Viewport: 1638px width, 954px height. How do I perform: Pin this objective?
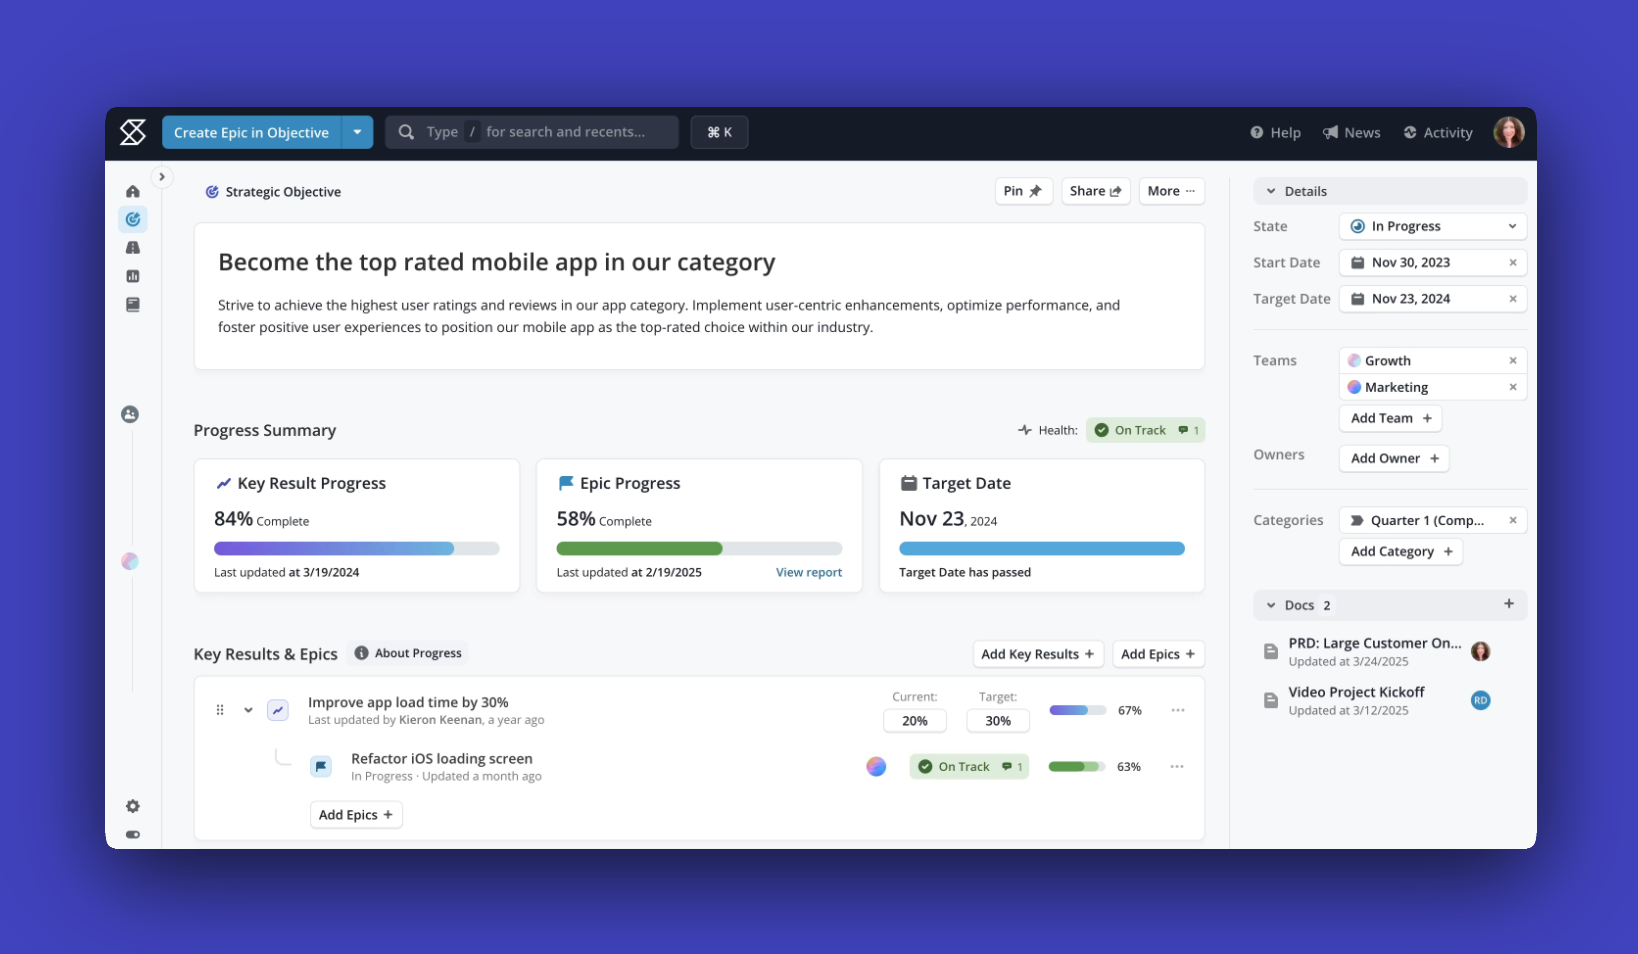(x=1023, y=191)
